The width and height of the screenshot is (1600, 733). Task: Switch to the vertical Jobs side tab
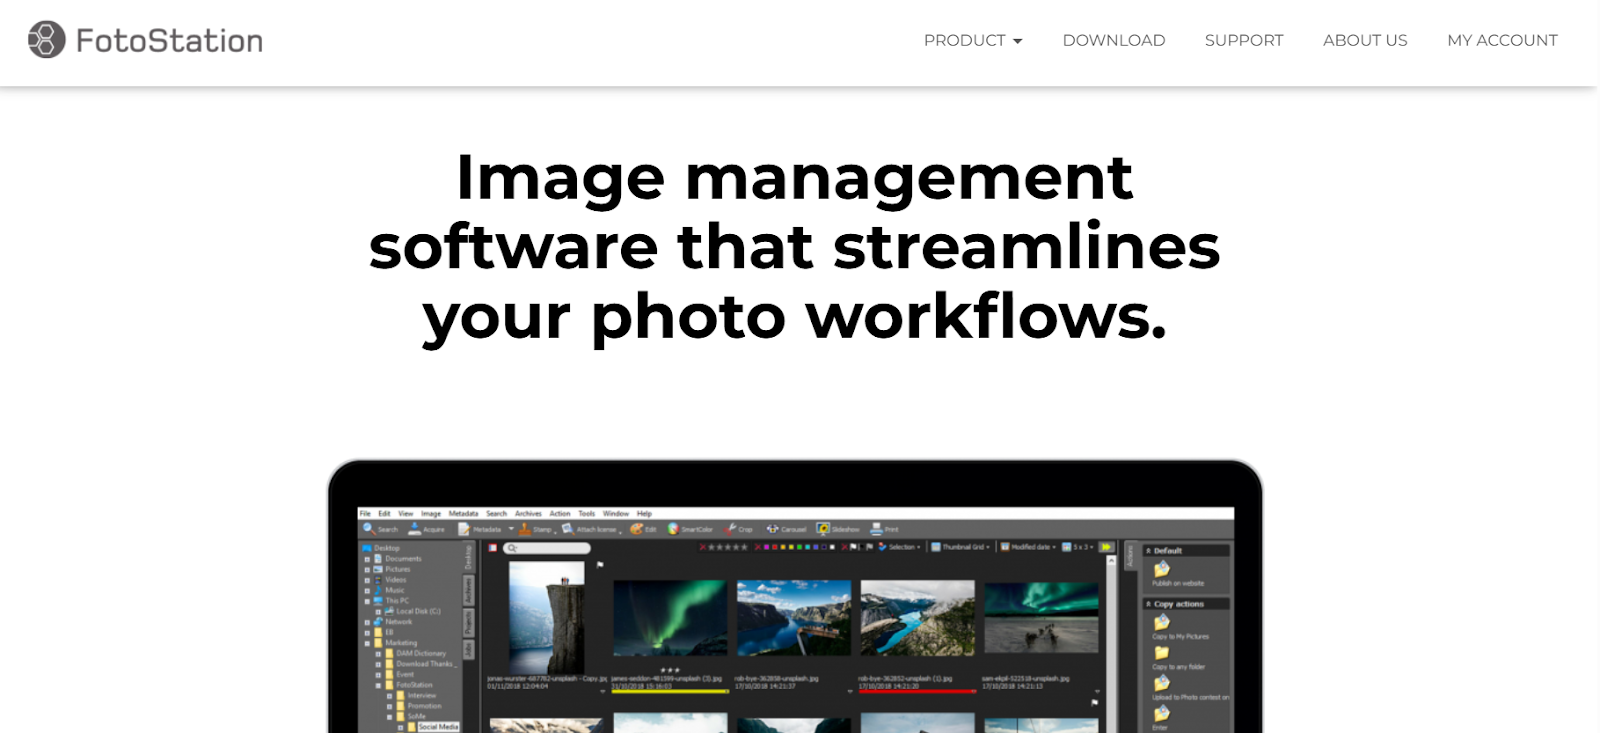click(x=467, y=650)
